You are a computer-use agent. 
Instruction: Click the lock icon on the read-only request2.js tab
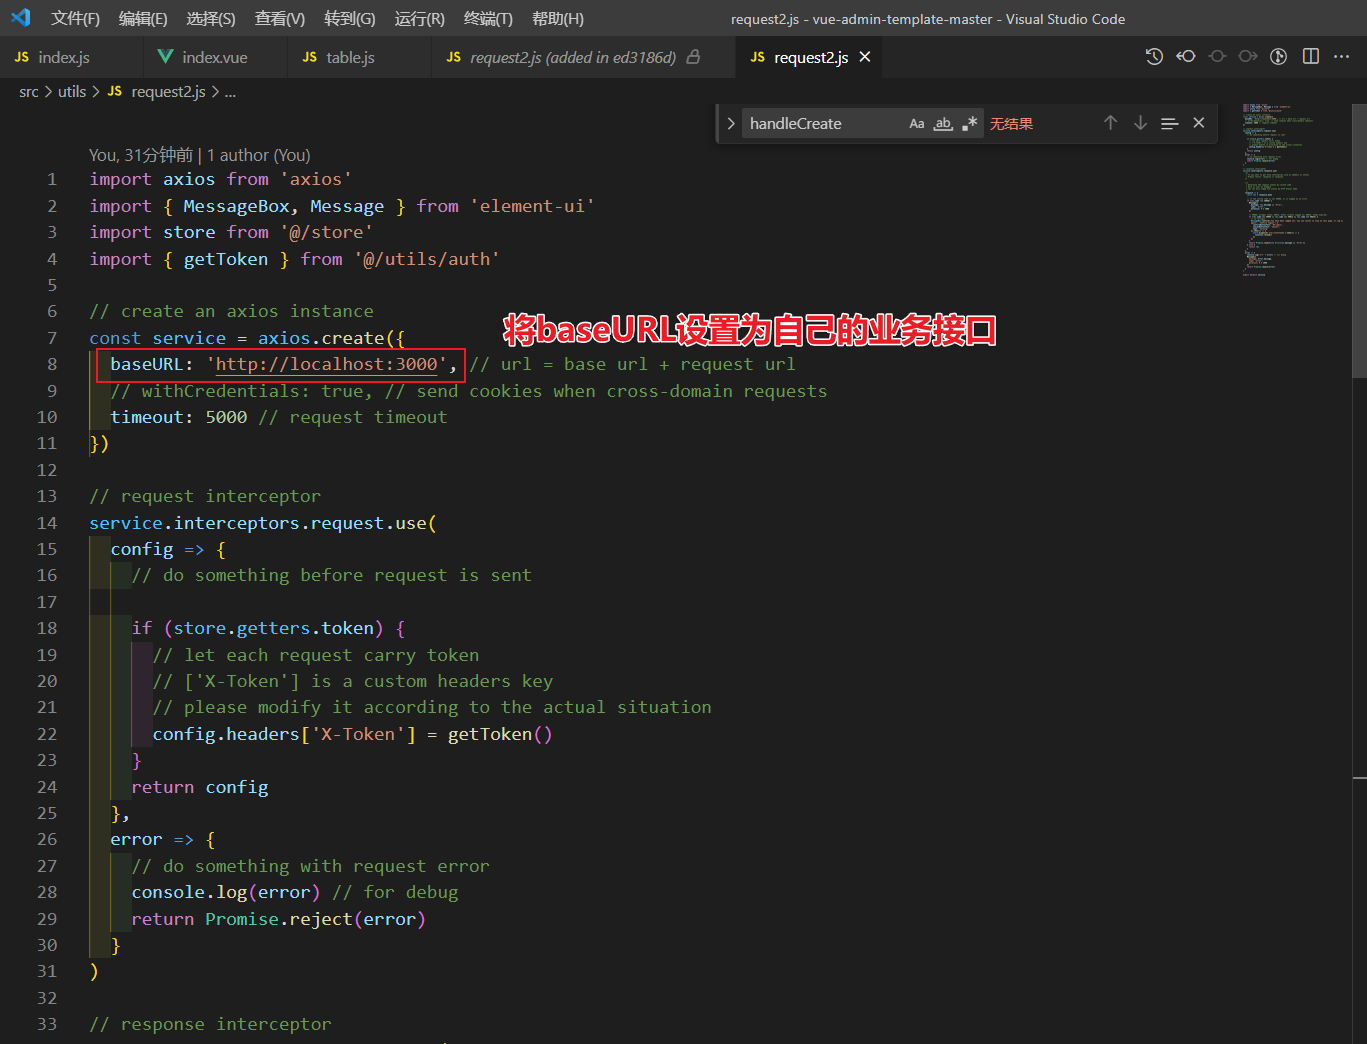coord(694,57)
